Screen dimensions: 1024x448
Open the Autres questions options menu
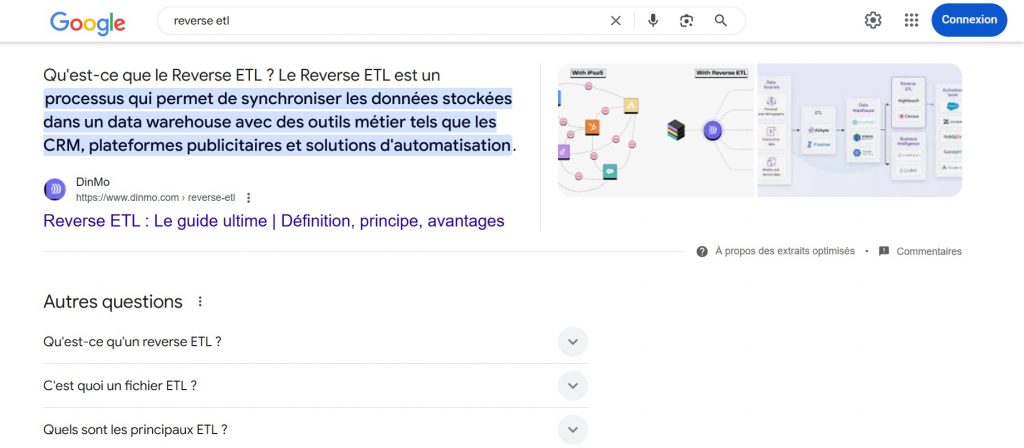click(200, 302)
